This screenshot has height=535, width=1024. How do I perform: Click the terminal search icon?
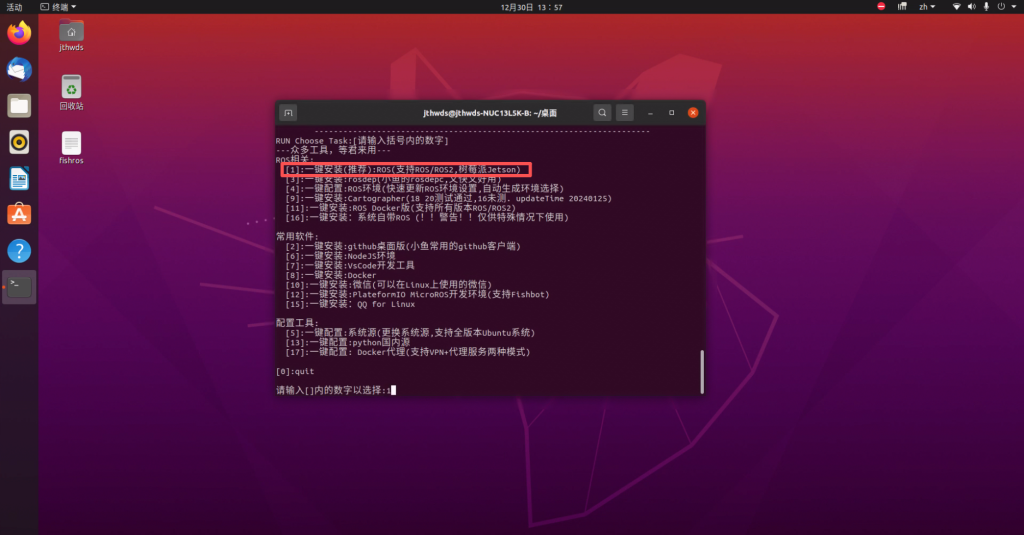pos(602,113)
